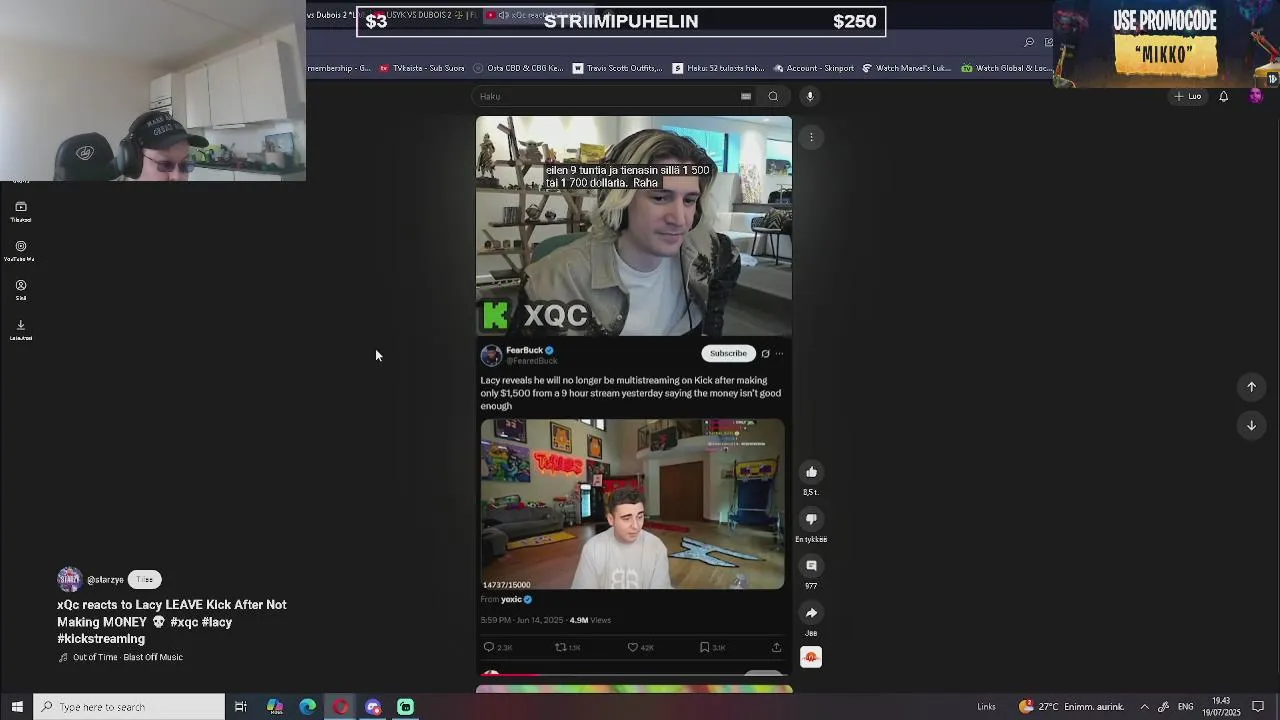Click the Luo create button
Viewport: 1280px width, 720px height.
[1188, 96]
